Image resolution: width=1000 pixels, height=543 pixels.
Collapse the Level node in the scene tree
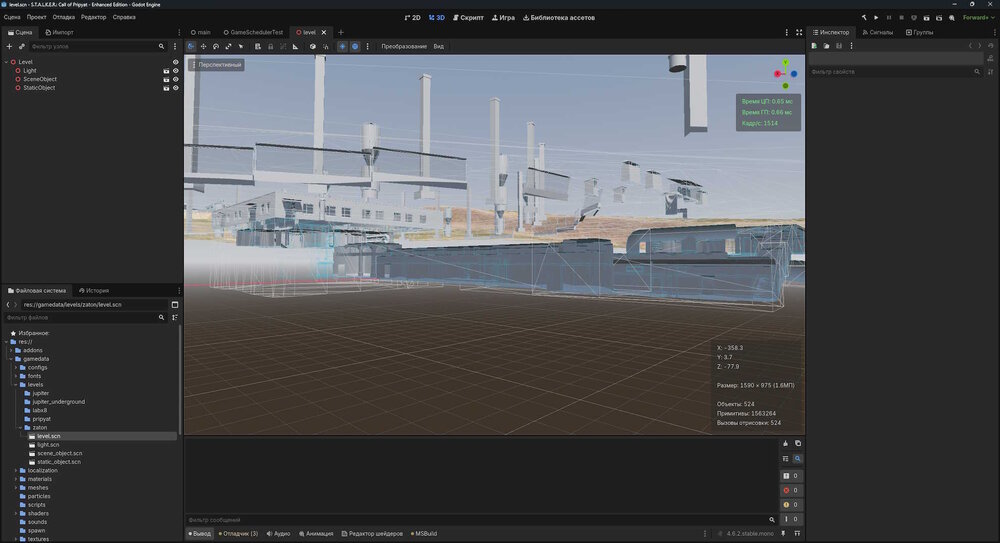6,63
